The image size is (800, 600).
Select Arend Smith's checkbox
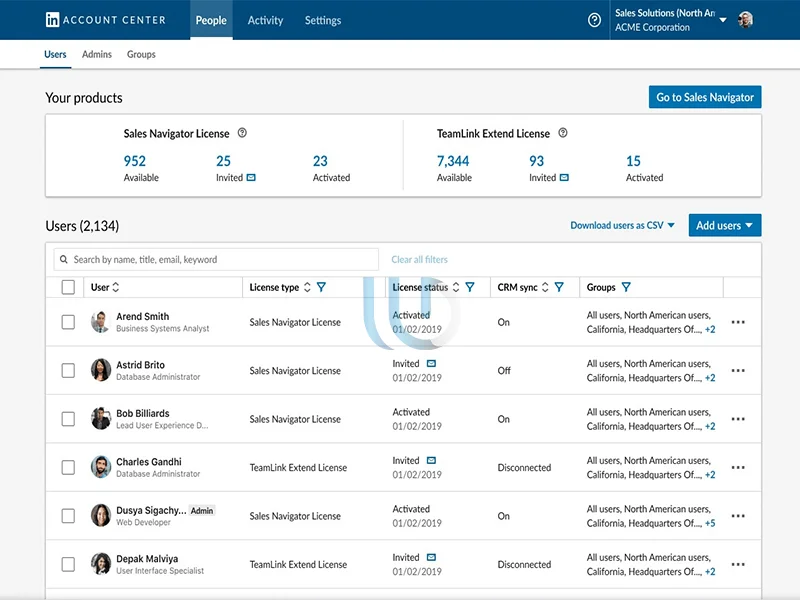[68, 322]
